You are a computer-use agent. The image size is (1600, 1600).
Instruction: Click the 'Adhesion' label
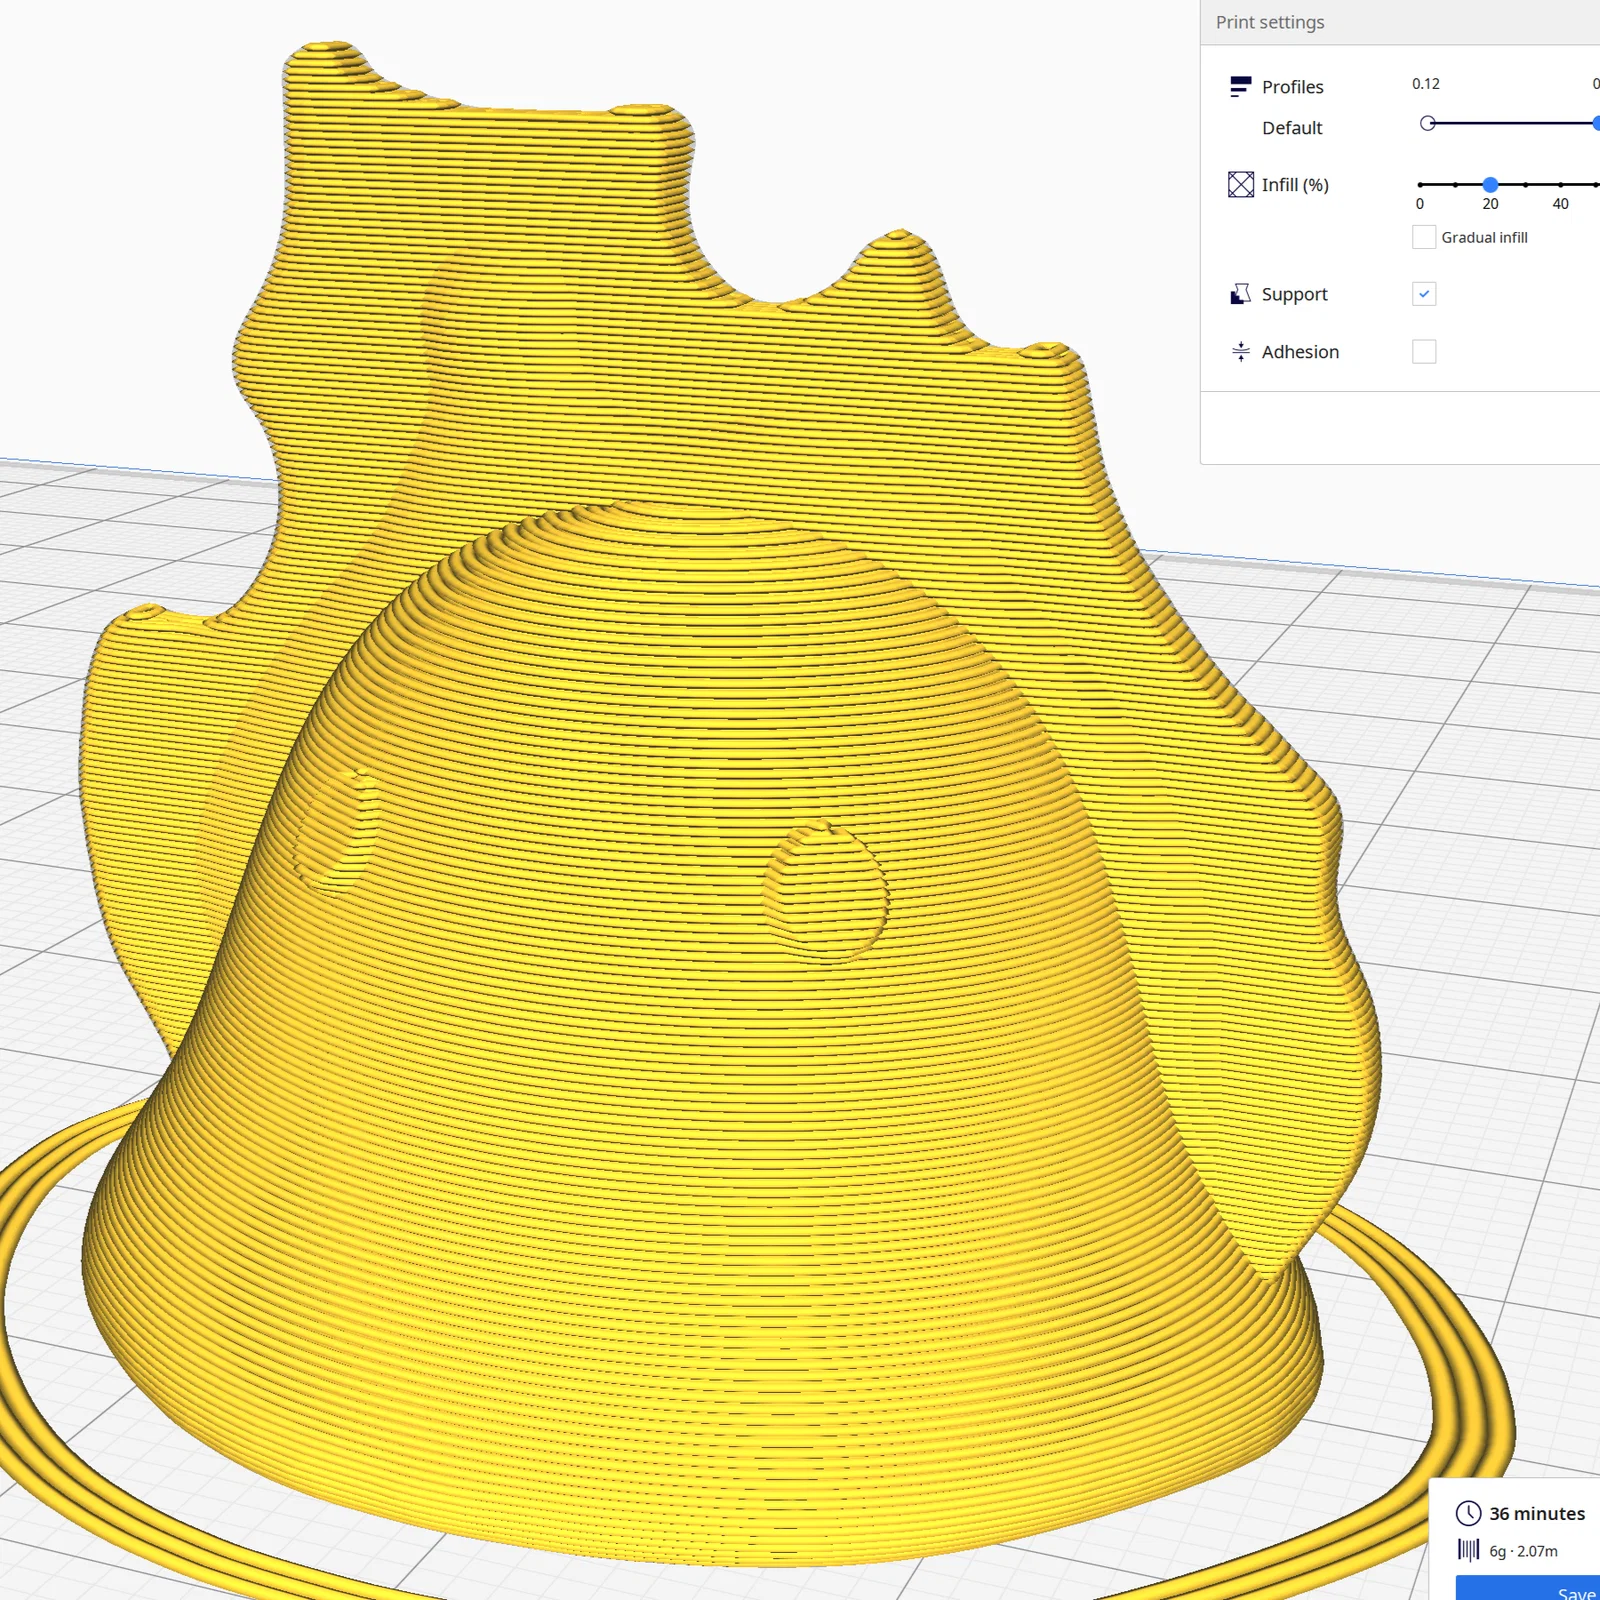(1300, 352)
